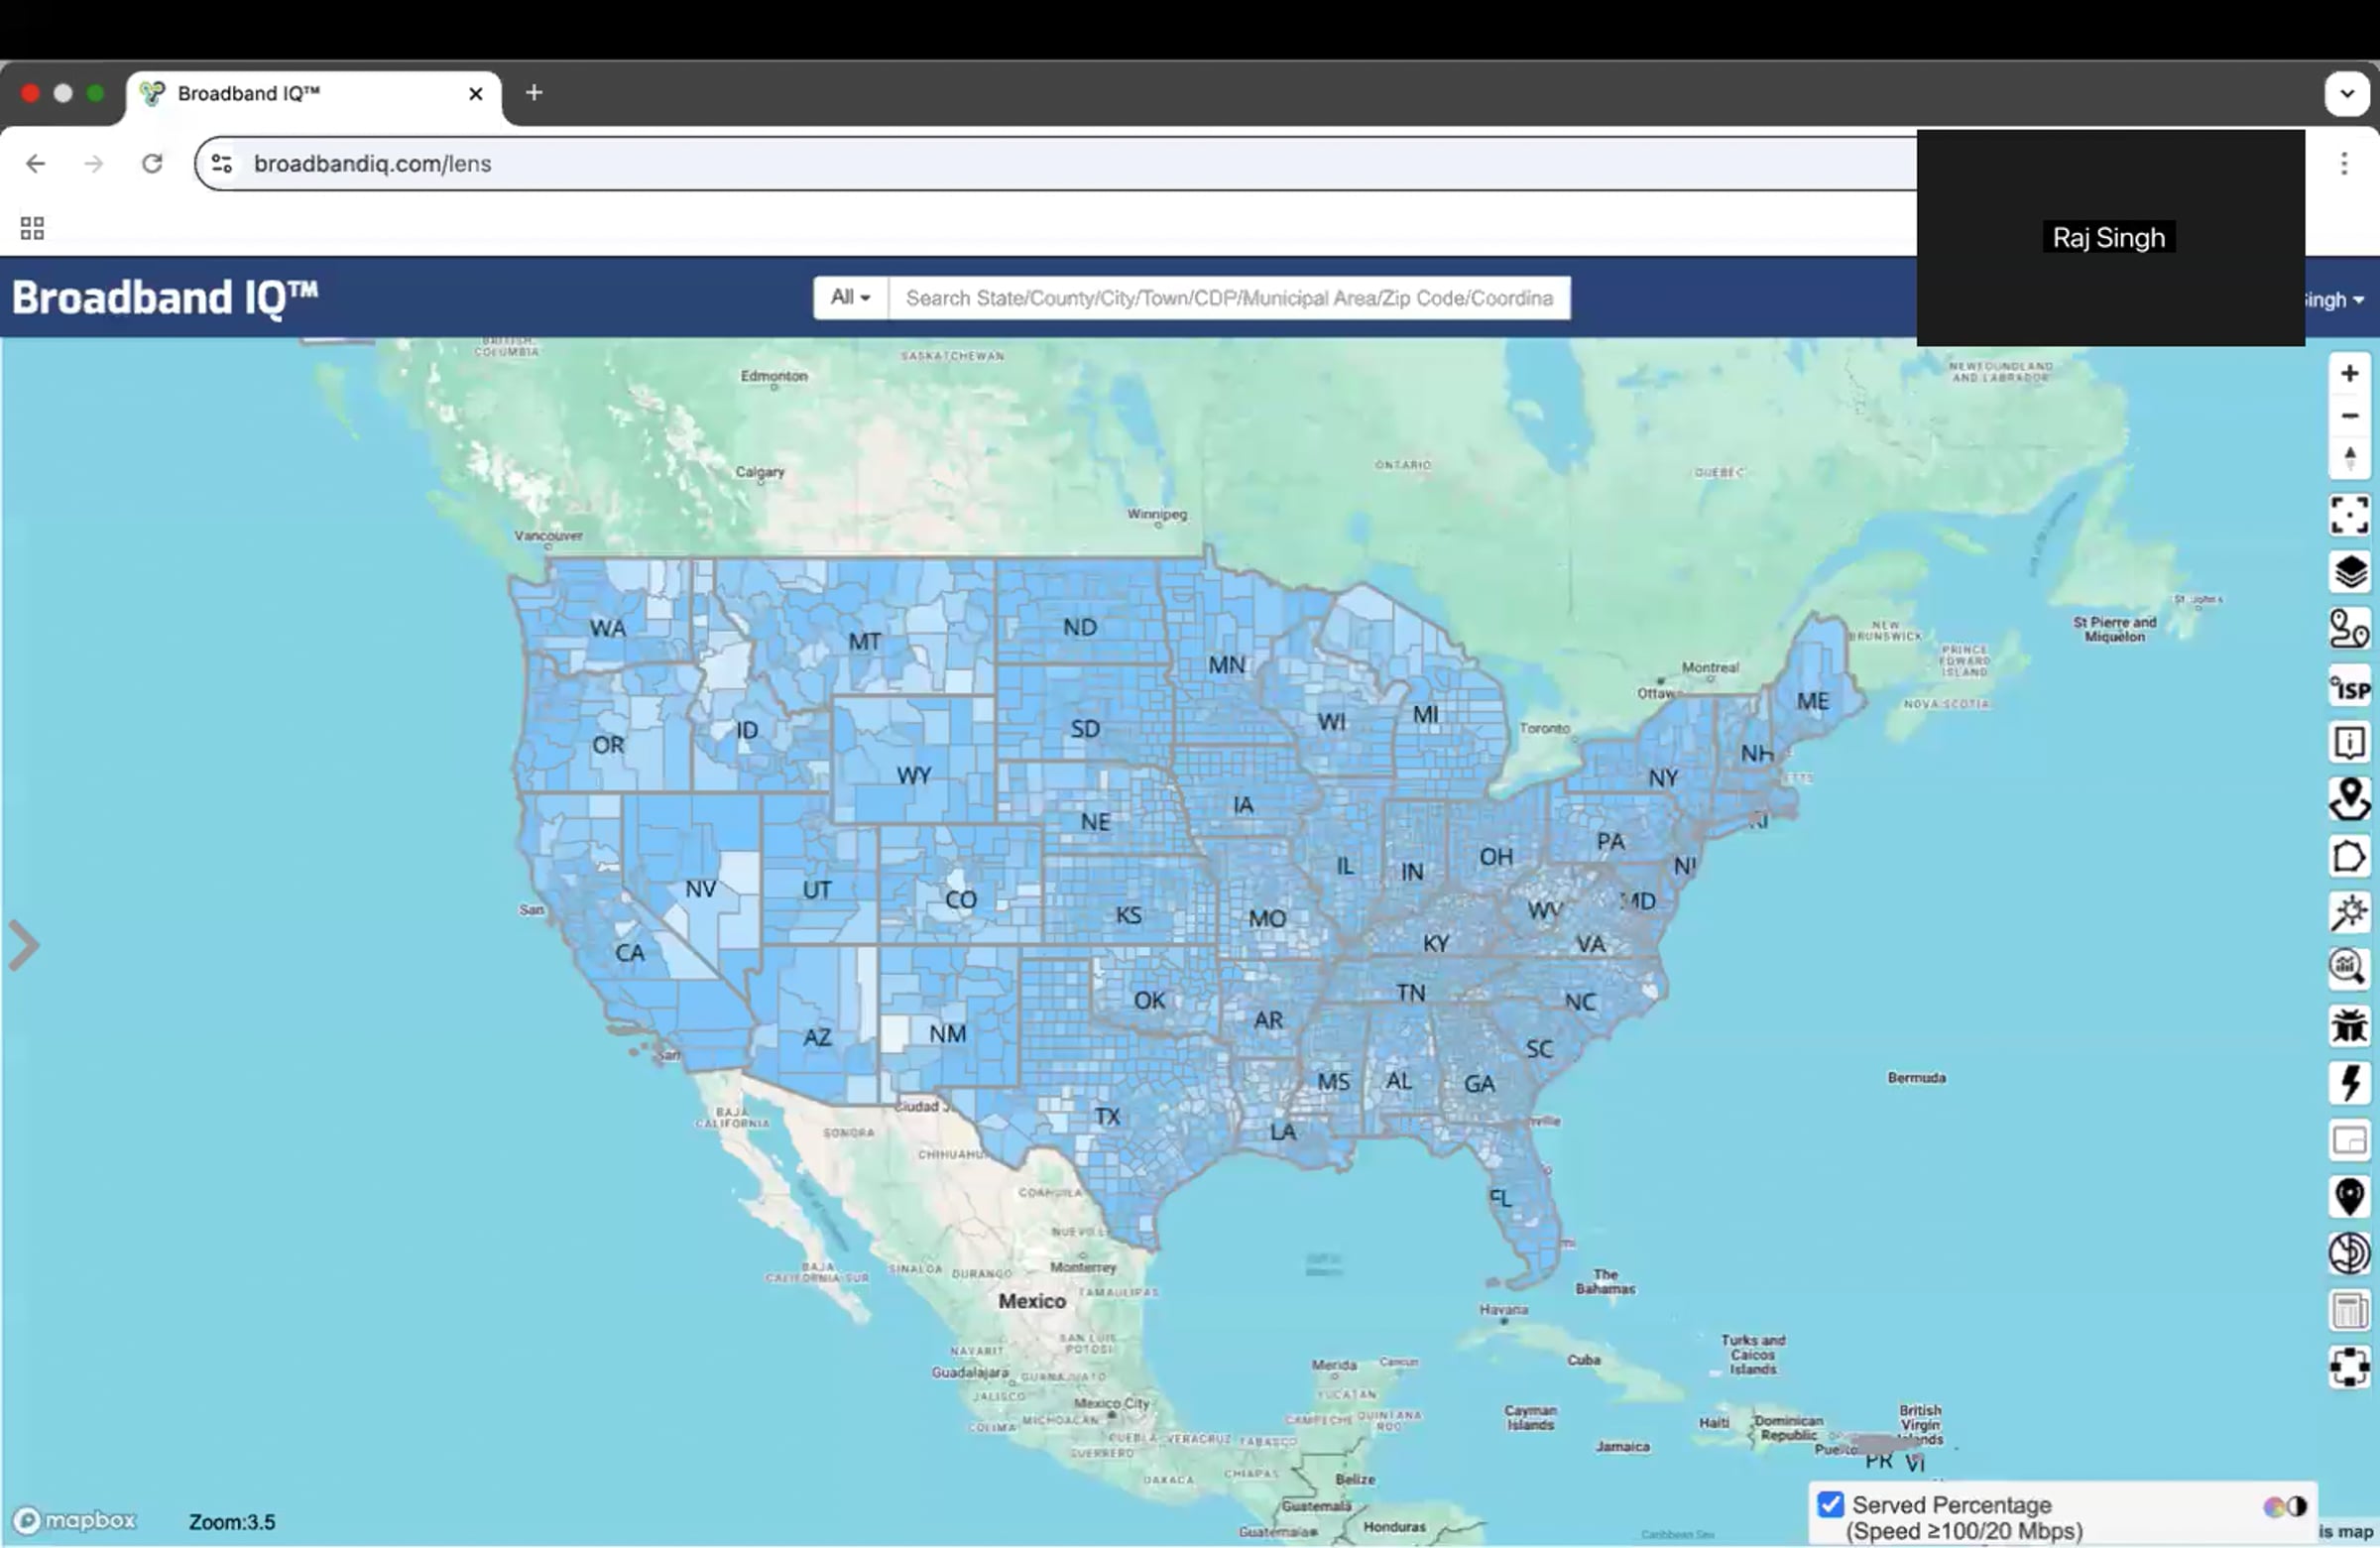Uncheck the Served Percentage checkbox
2380x1548 pixels.
(1831, 1505)
